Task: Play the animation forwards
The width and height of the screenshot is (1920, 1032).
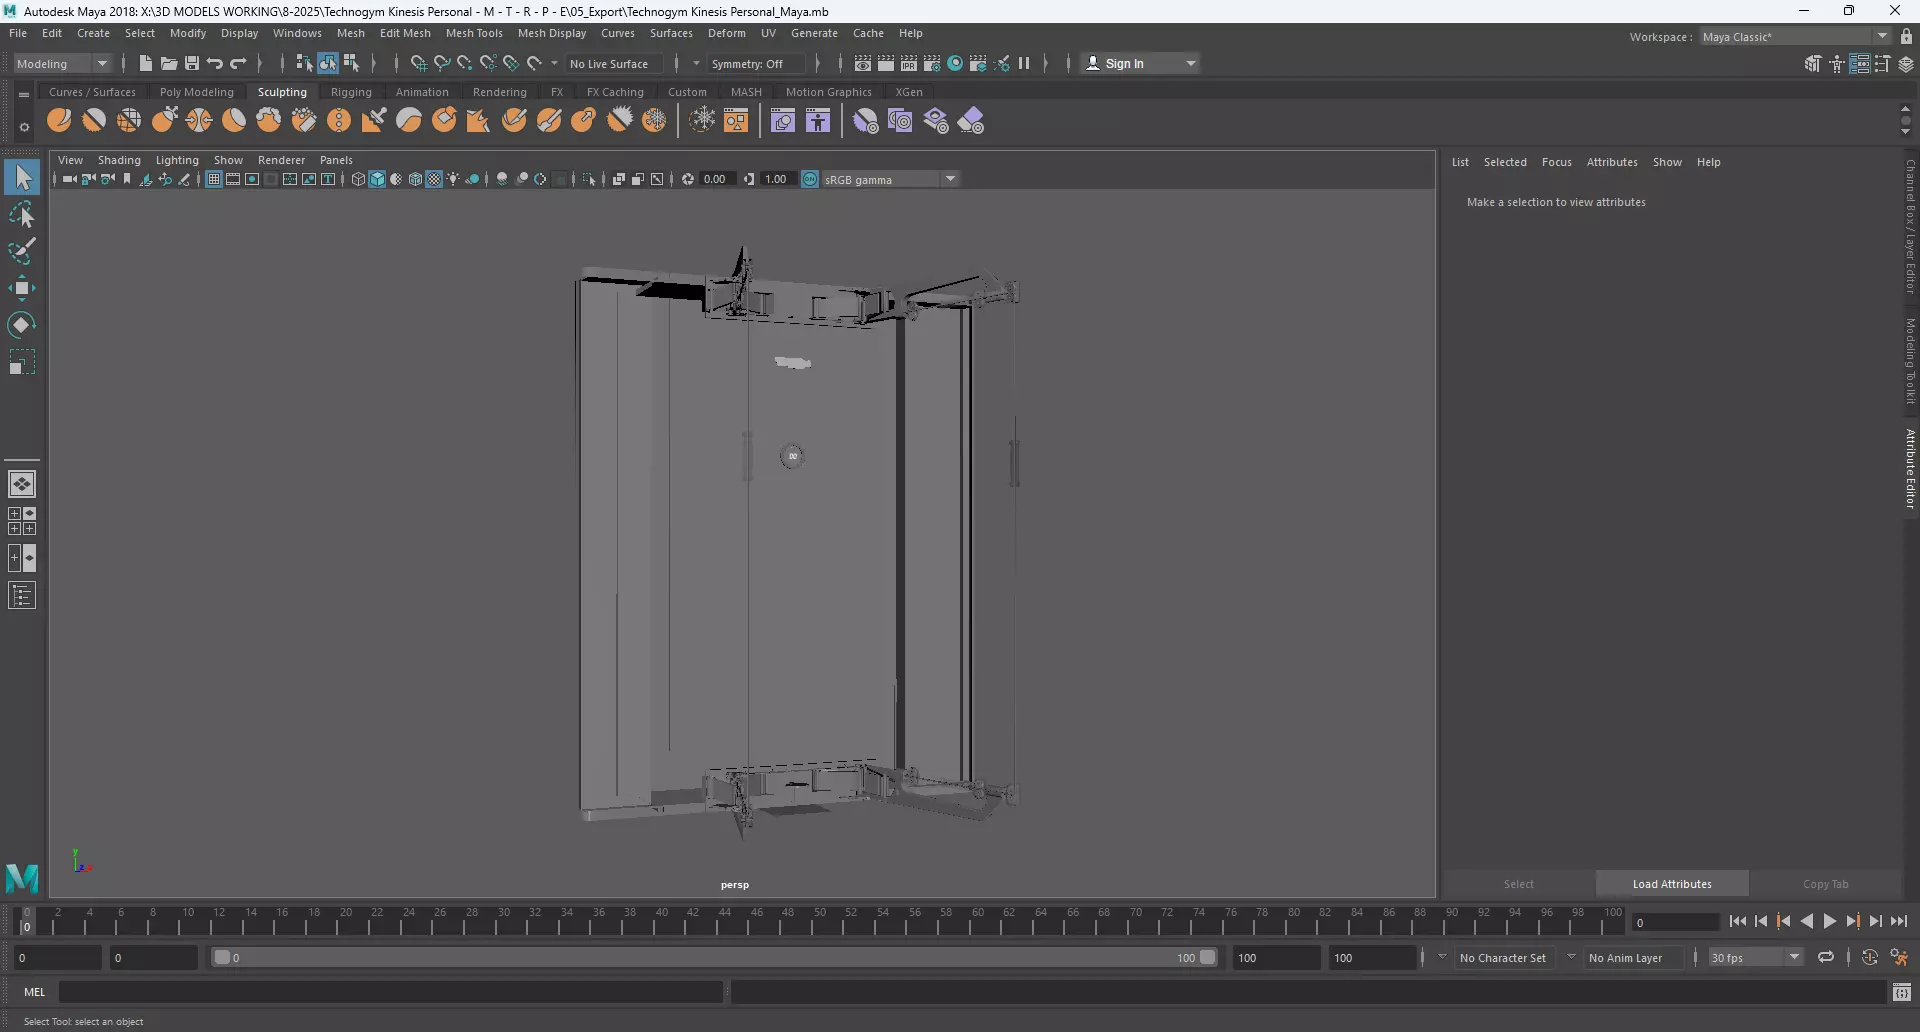Action: [1830, 922]
